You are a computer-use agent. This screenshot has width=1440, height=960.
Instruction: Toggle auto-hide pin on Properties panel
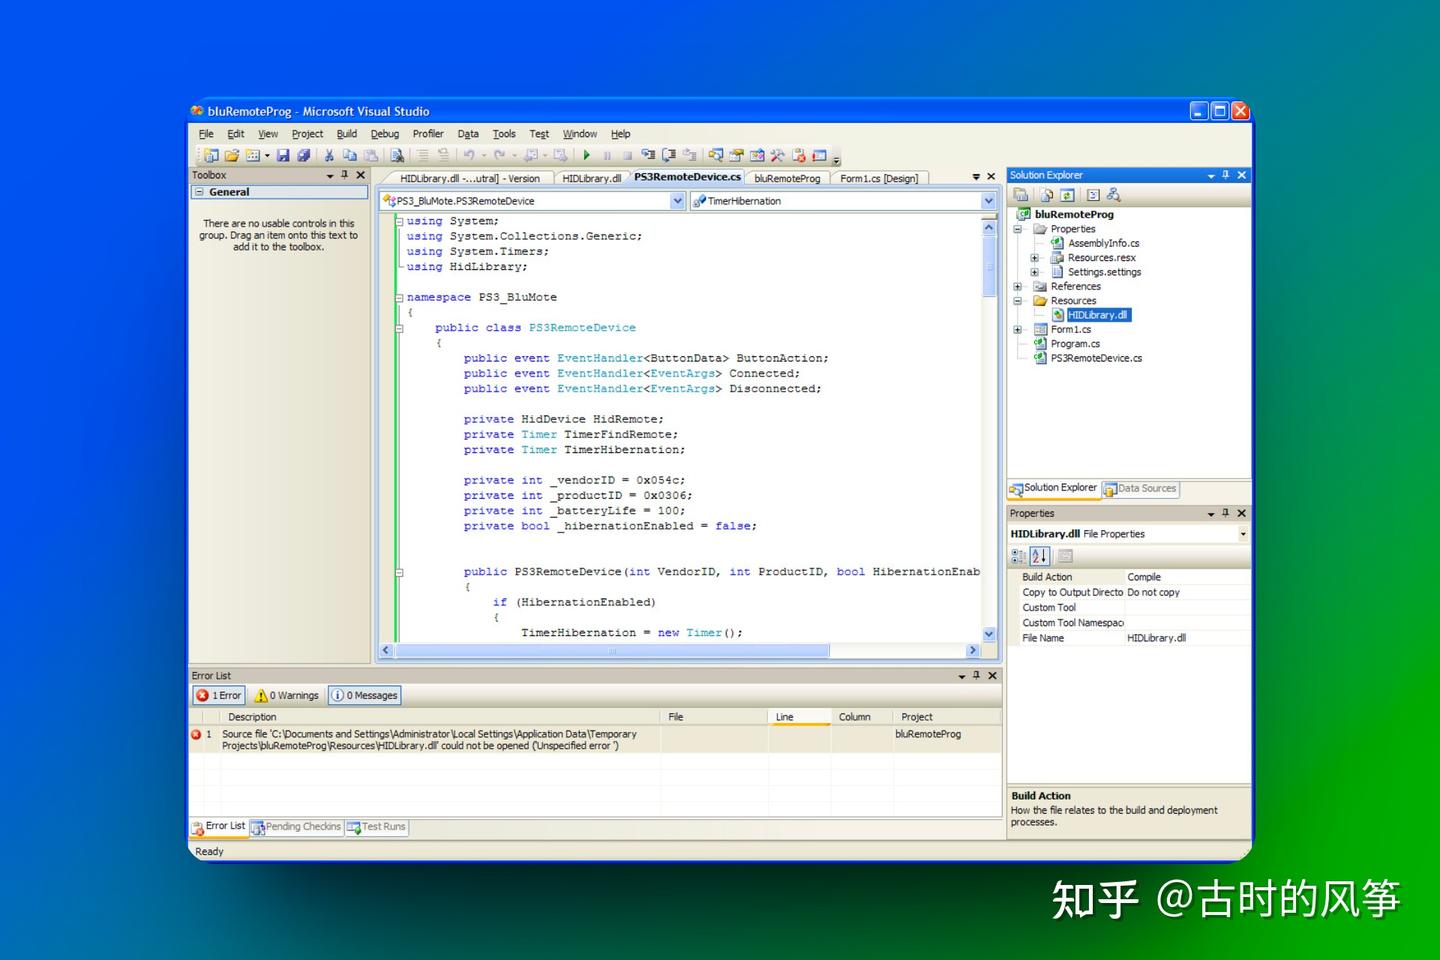pyautogui.click(x=1226, y=513)
